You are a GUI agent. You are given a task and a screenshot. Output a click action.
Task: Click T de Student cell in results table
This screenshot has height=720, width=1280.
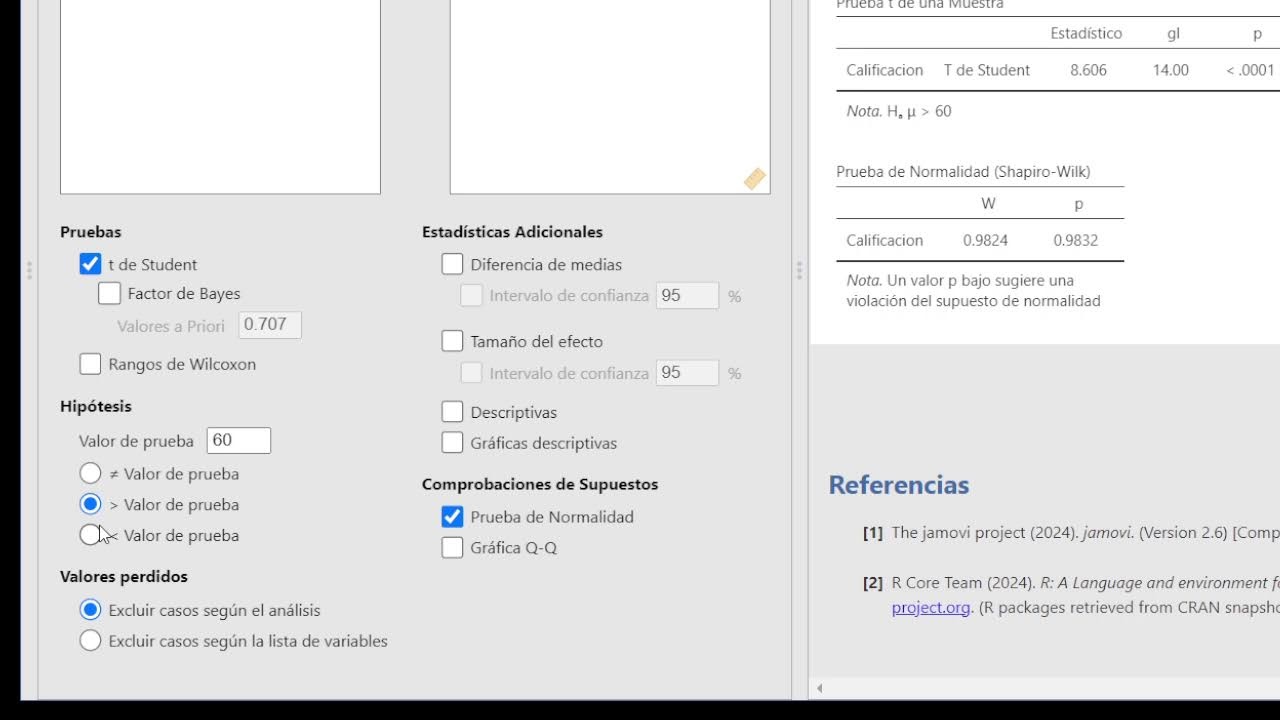[x=987, y=70]
